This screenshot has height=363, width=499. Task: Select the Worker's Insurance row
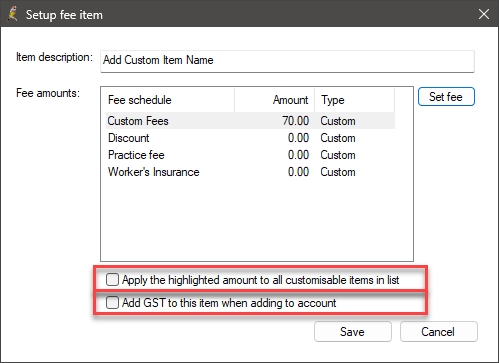click(x=250, y=172)
